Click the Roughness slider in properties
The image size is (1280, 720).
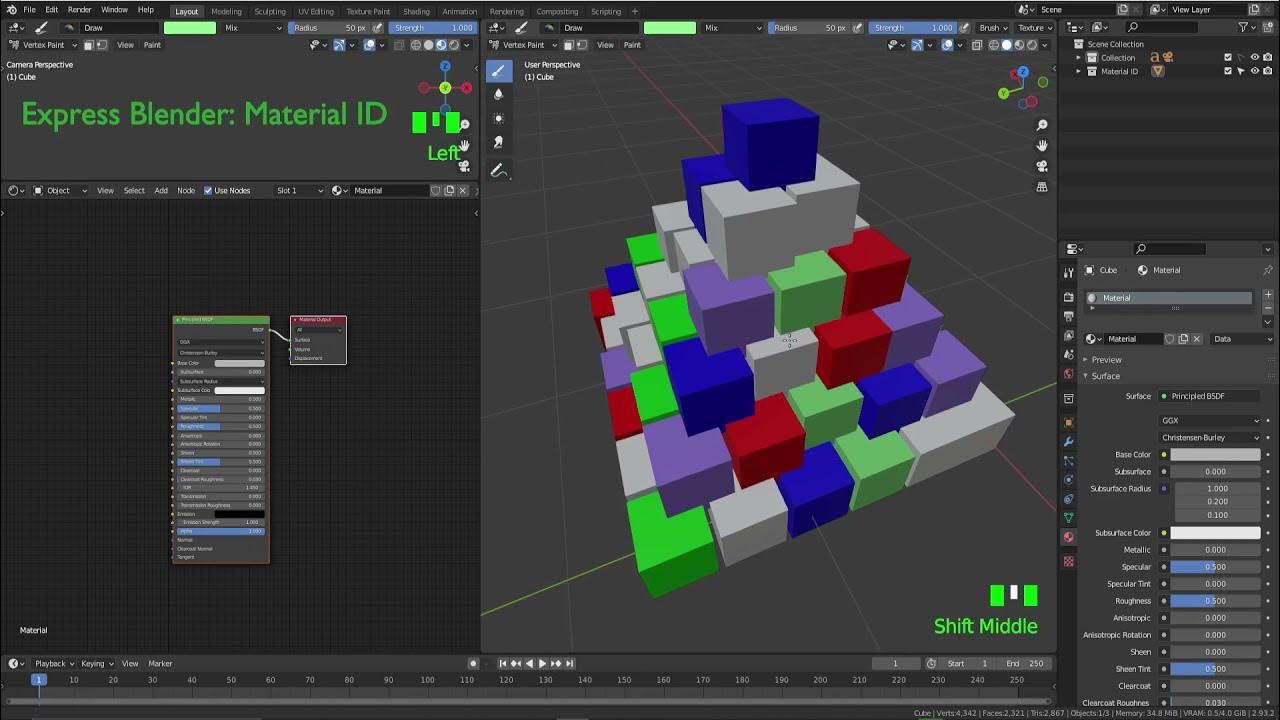click(1215, 601)
